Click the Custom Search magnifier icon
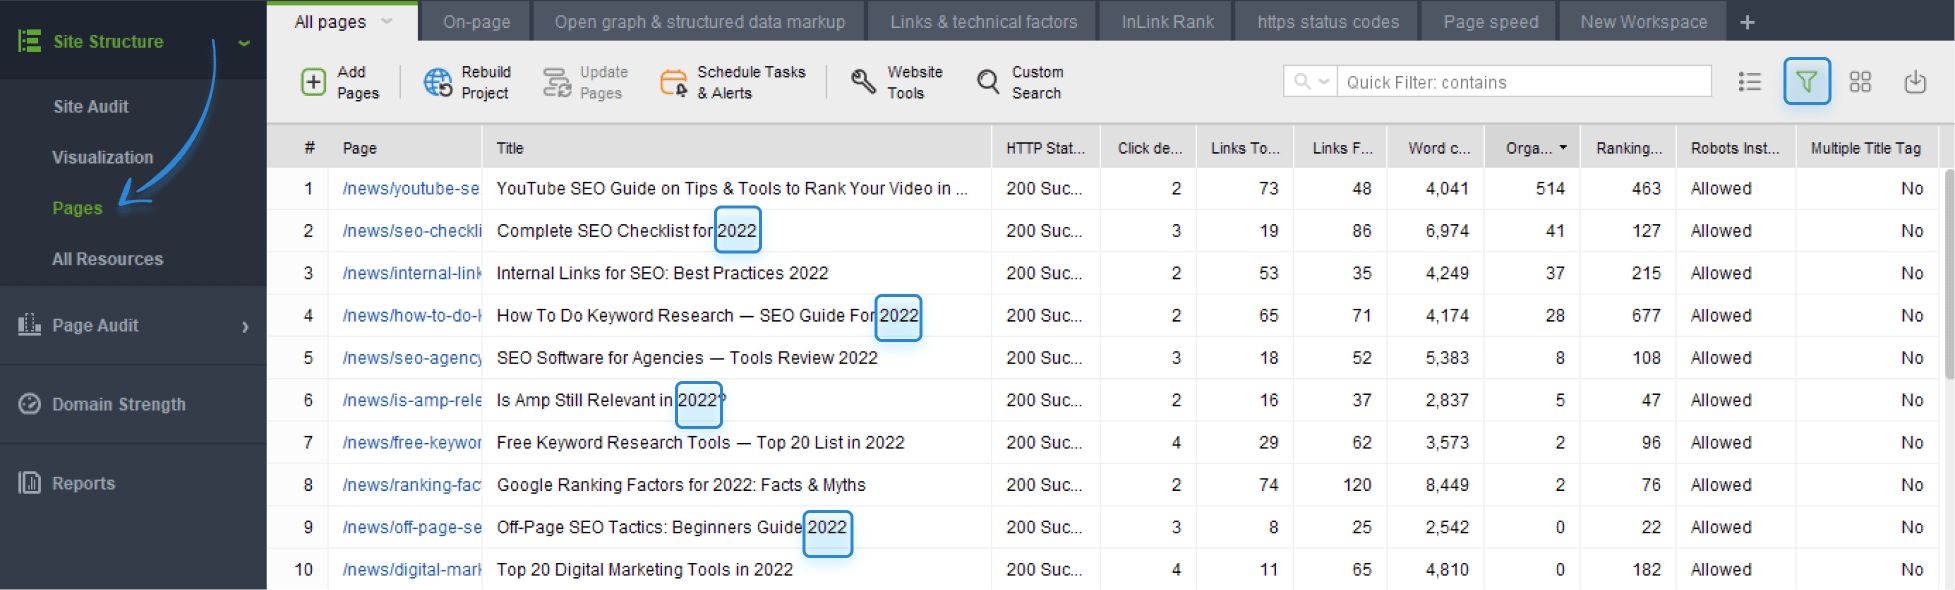 tap(988, 82)
